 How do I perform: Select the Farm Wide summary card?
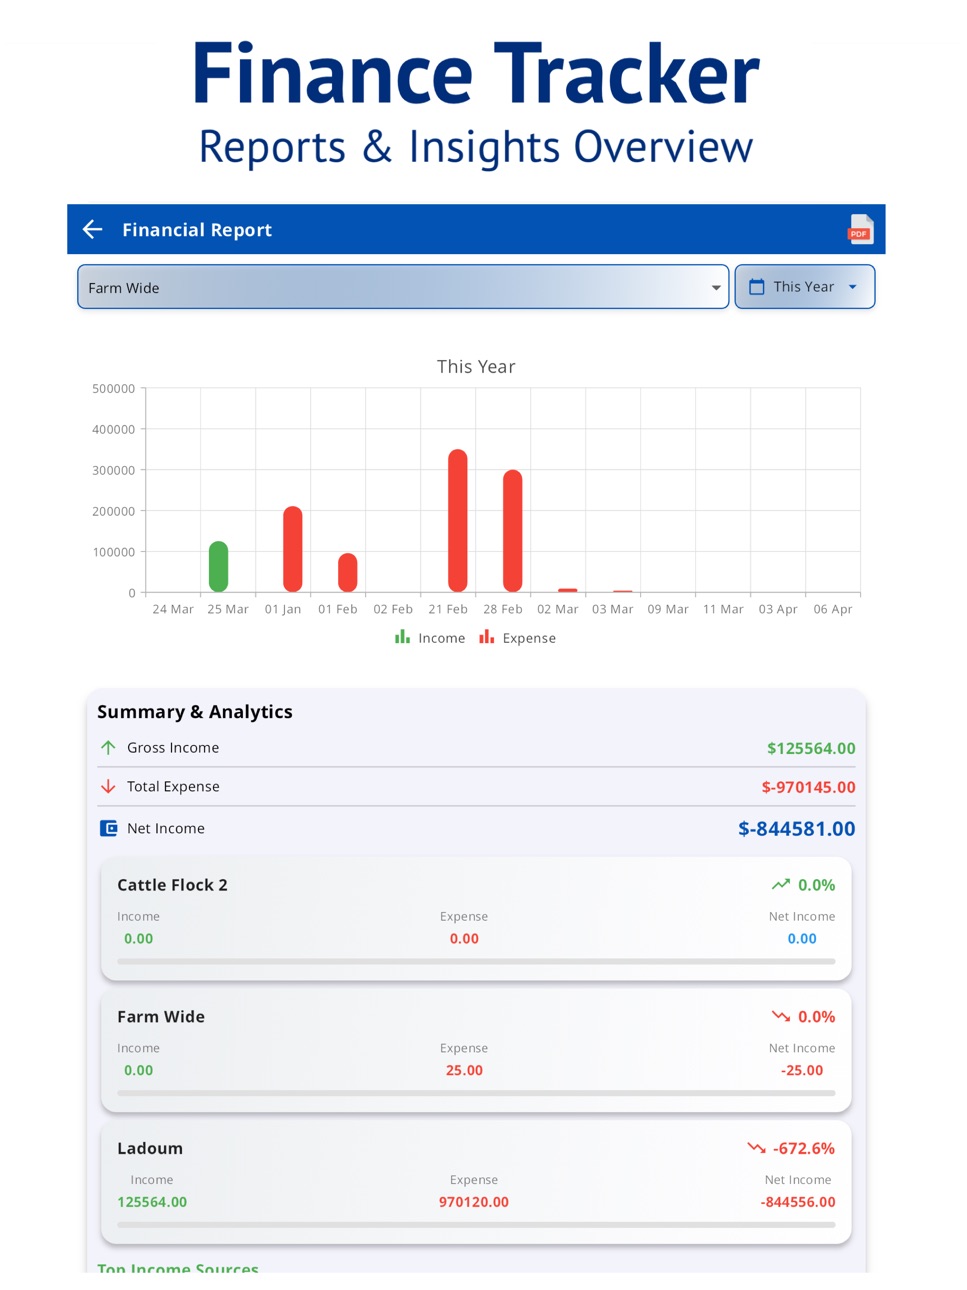click(476, 1050)
